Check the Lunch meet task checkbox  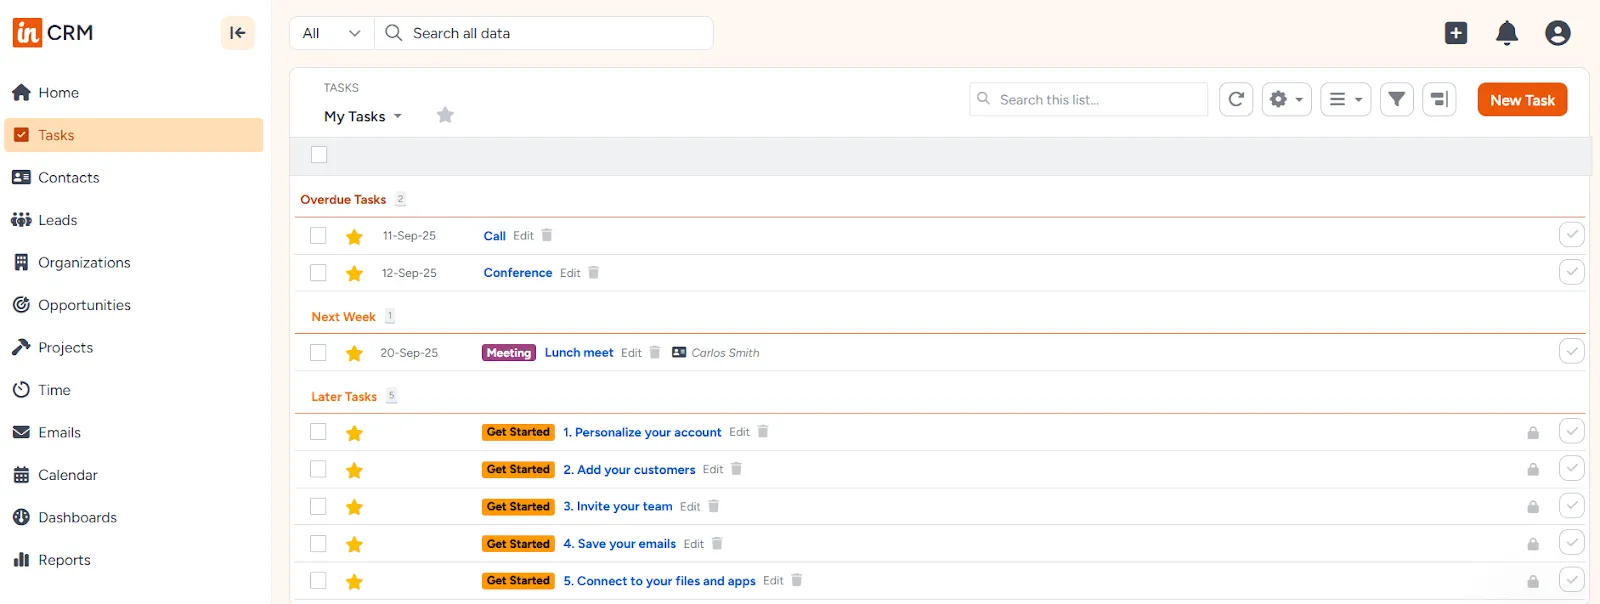318,352
